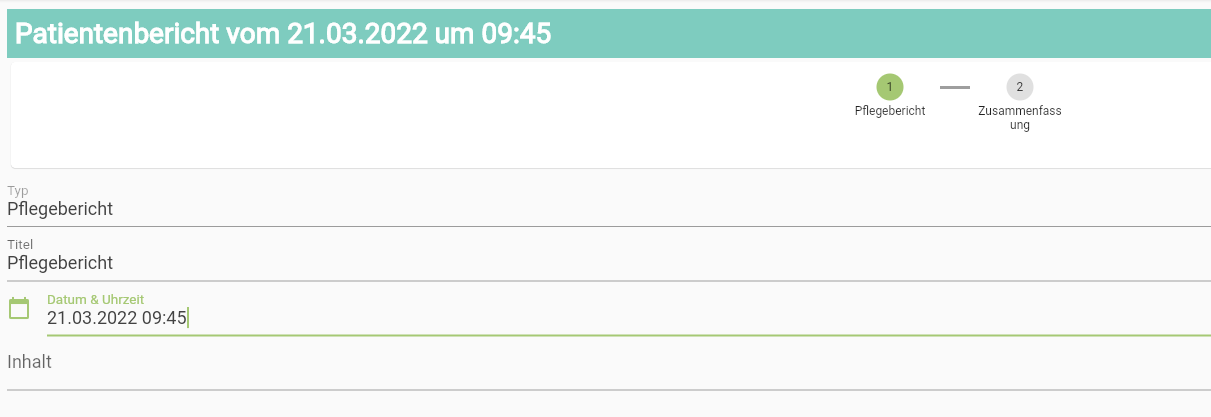
Task: Focus the Titel input field
Action: pos(600,263)
